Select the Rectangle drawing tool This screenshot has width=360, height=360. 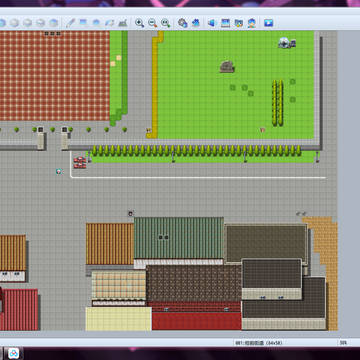[x=83, y=23]
